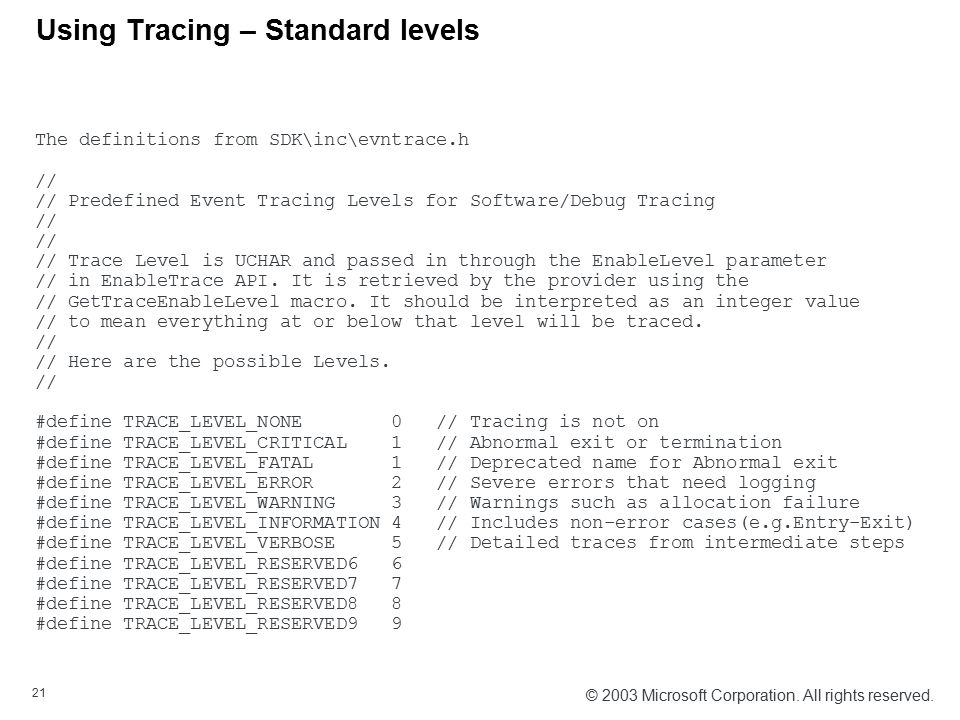The width and height of the screenshot is (960, 720).
Task: Click the TRACE_LEVEL_RESERVED8 identifier
Action: [x=240, y=604]
